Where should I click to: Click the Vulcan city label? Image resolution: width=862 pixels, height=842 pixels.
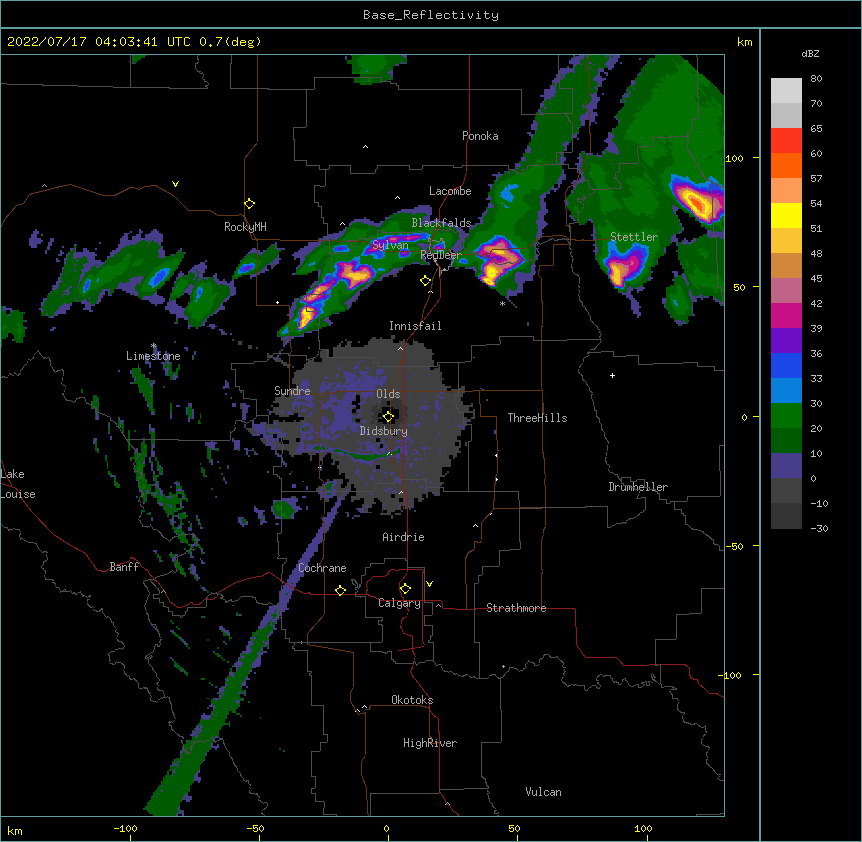[x=543, y=792]
